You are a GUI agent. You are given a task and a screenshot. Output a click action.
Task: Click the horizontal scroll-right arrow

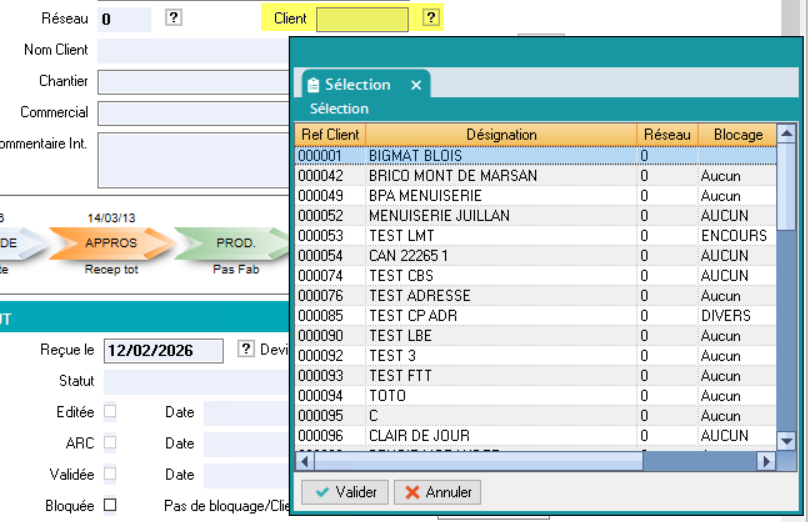(x=766, y=461)
